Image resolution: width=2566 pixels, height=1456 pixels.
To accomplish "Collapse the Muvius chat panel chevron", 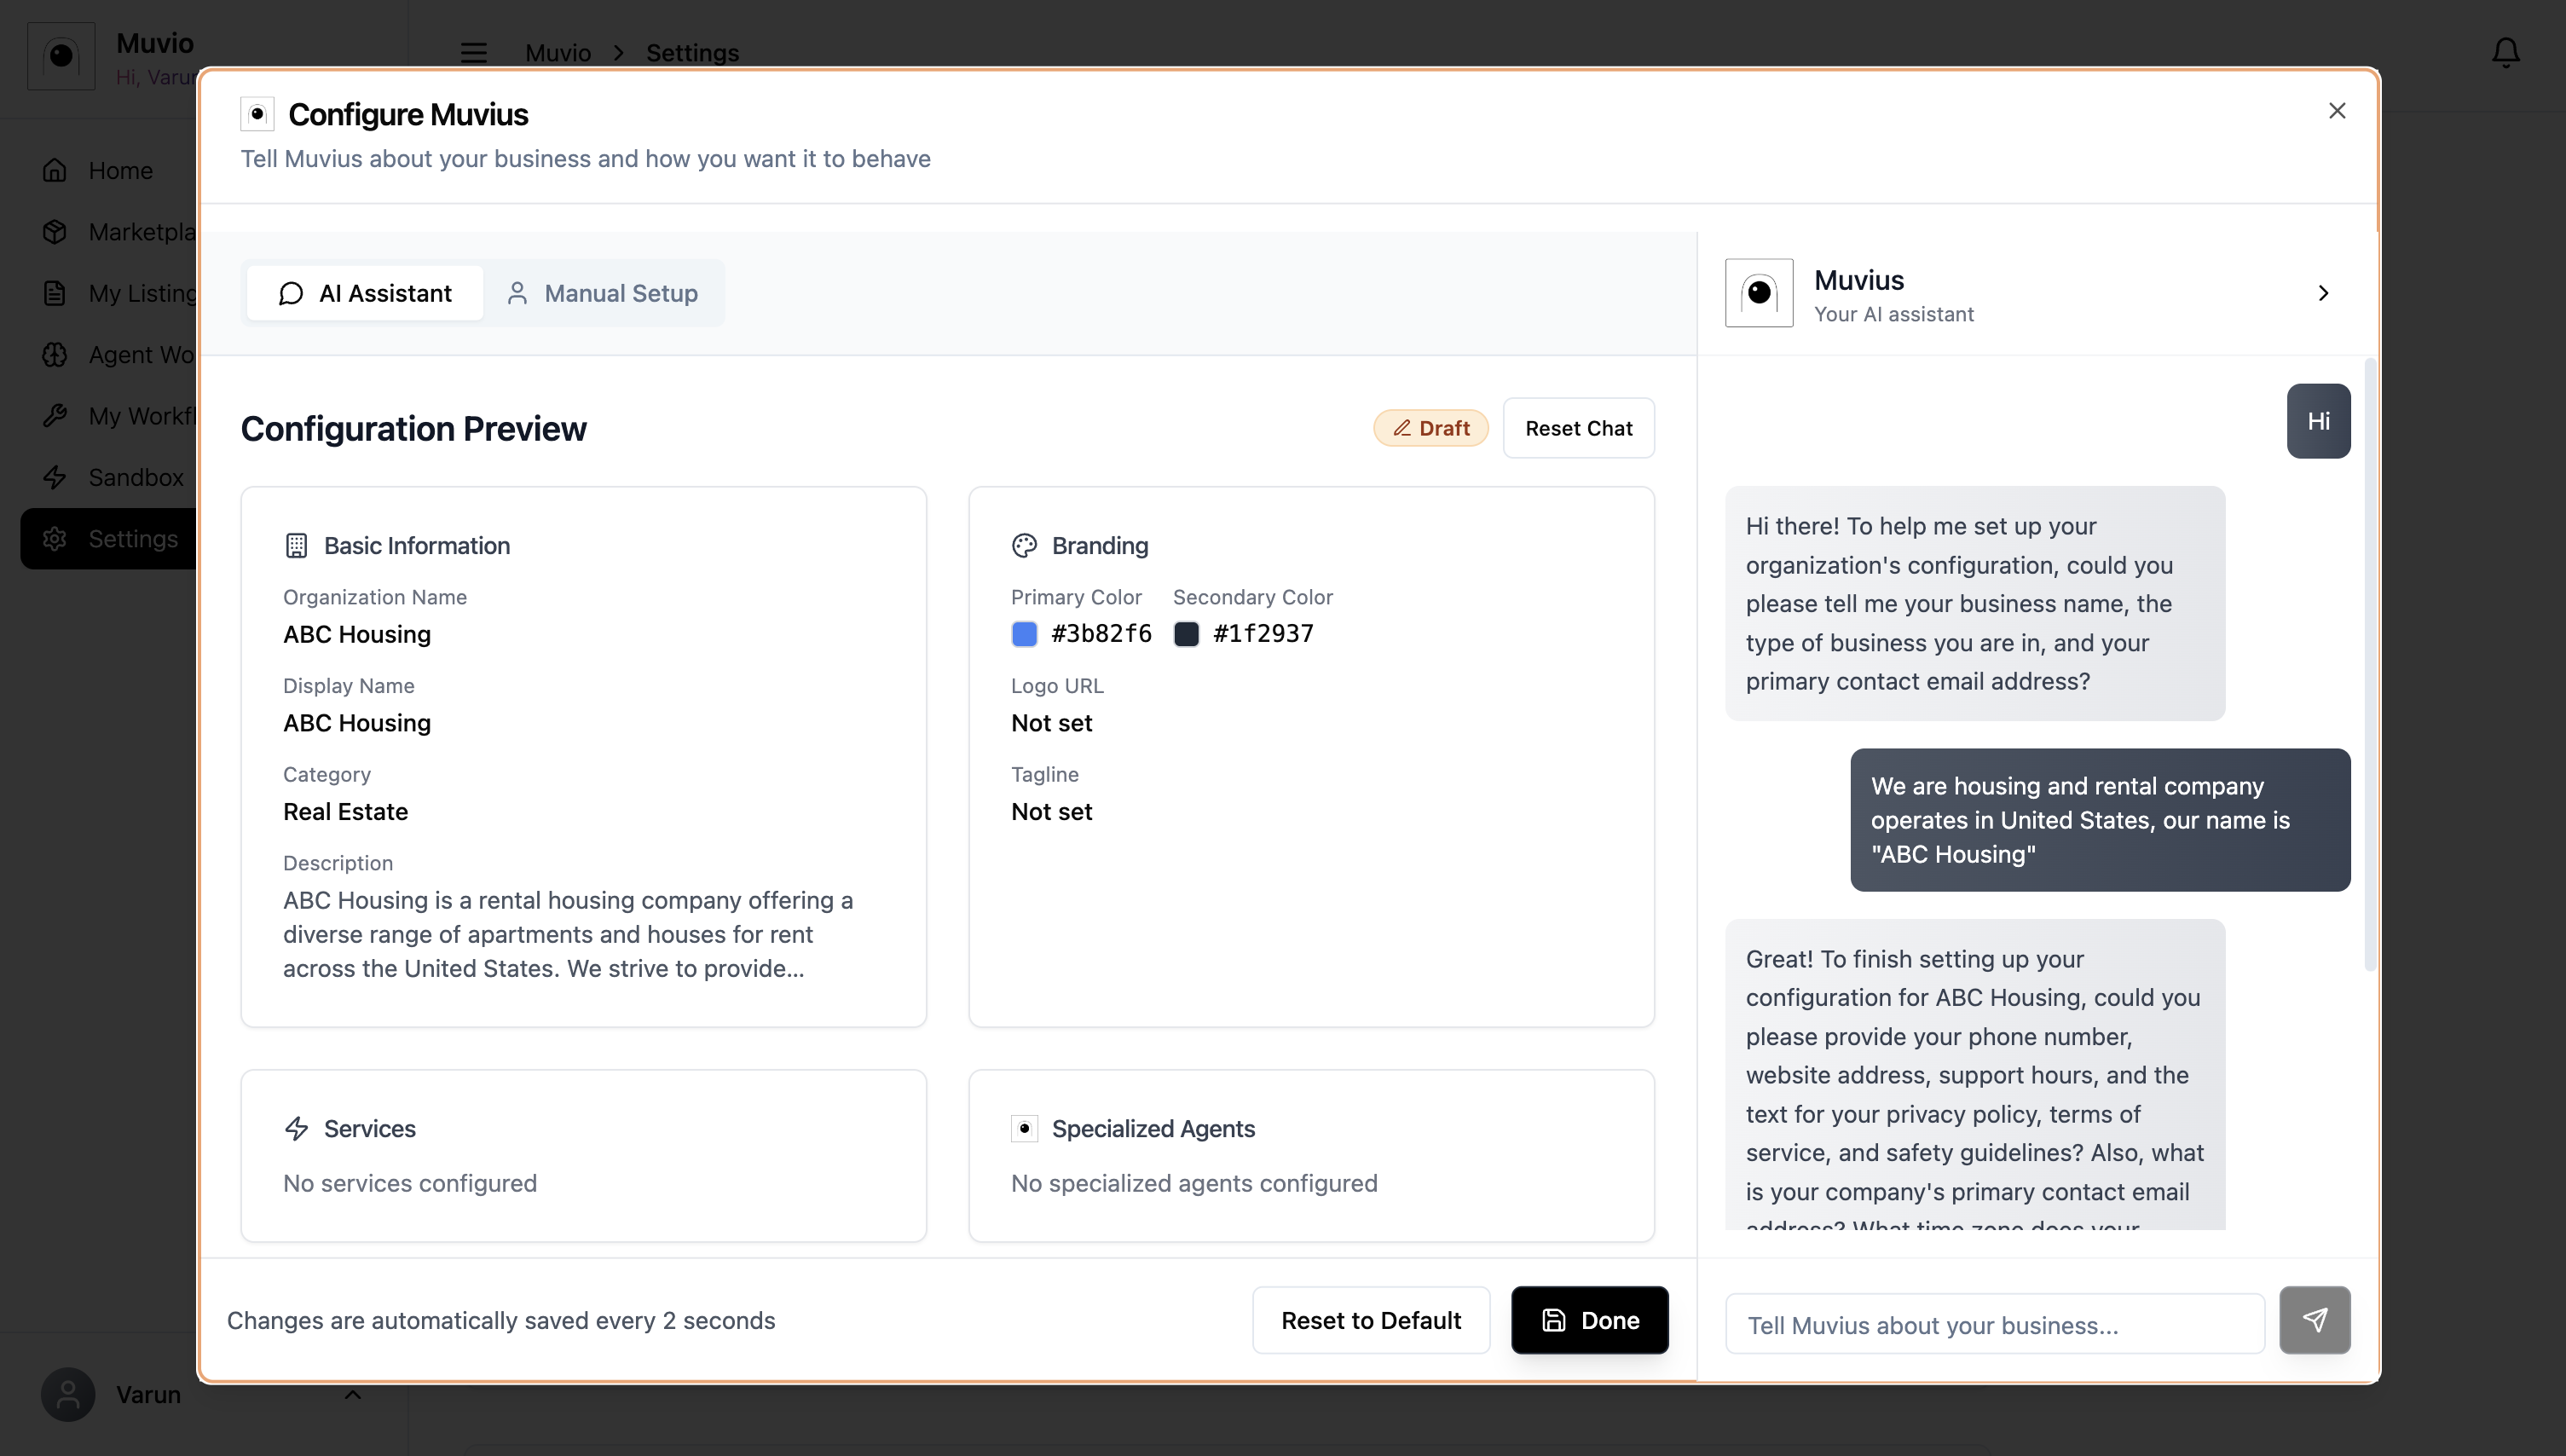I will pyautogui.click(x=2323, y=293).
